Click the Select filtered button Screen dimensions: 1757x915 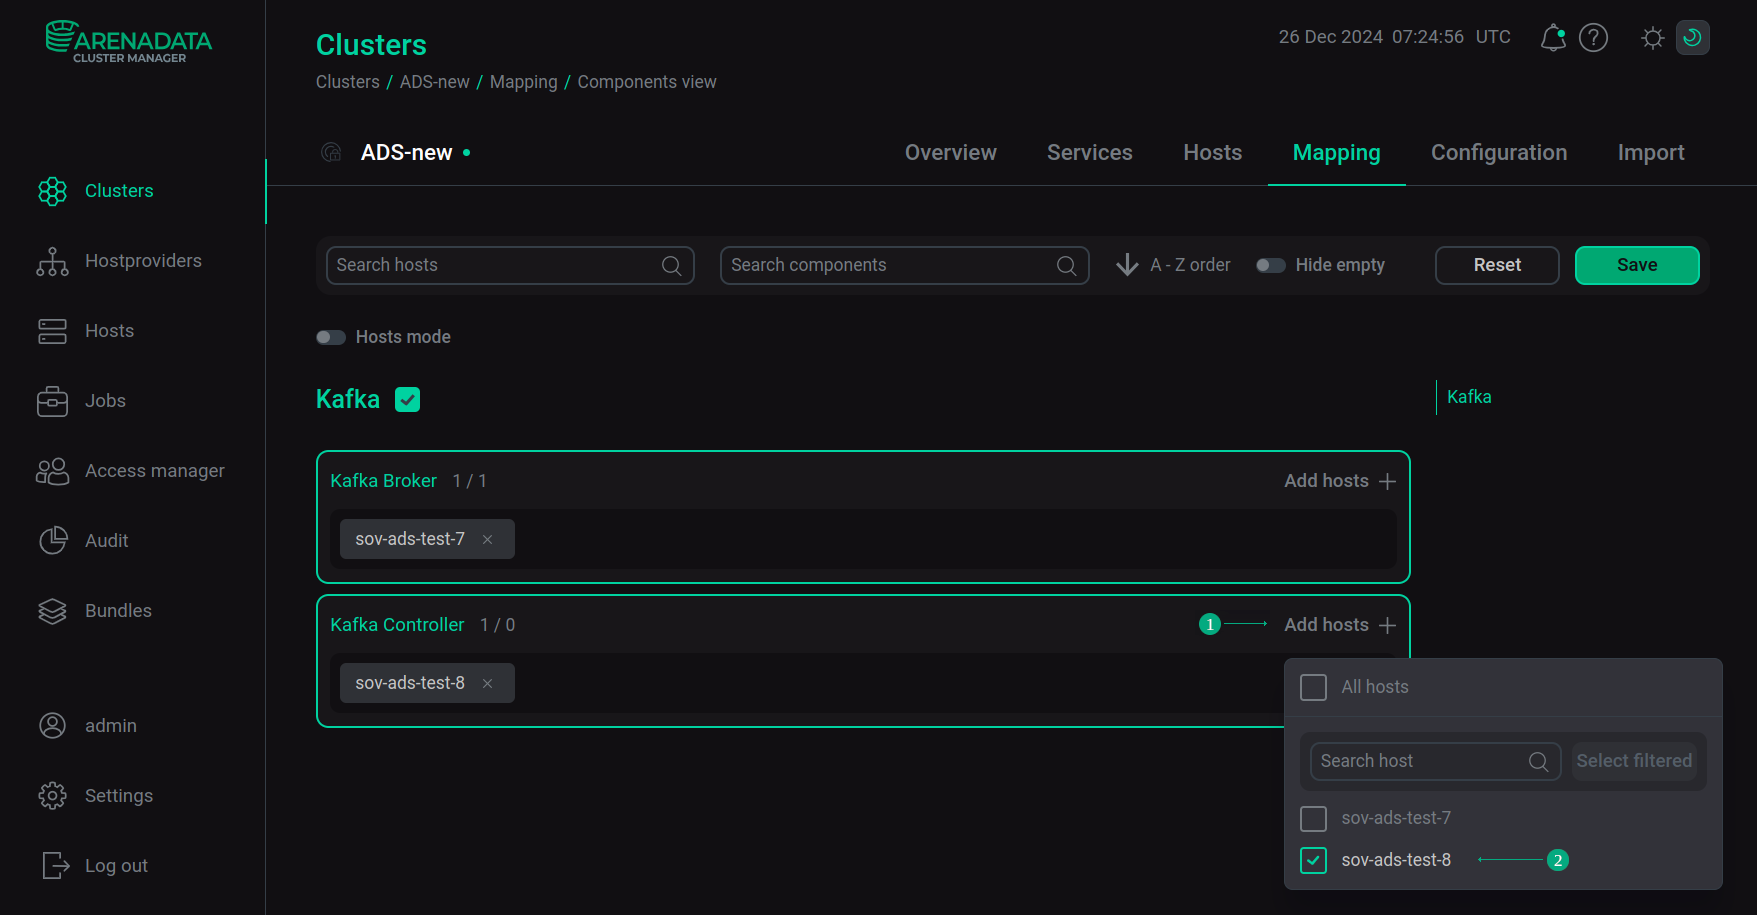[1634, 761]
